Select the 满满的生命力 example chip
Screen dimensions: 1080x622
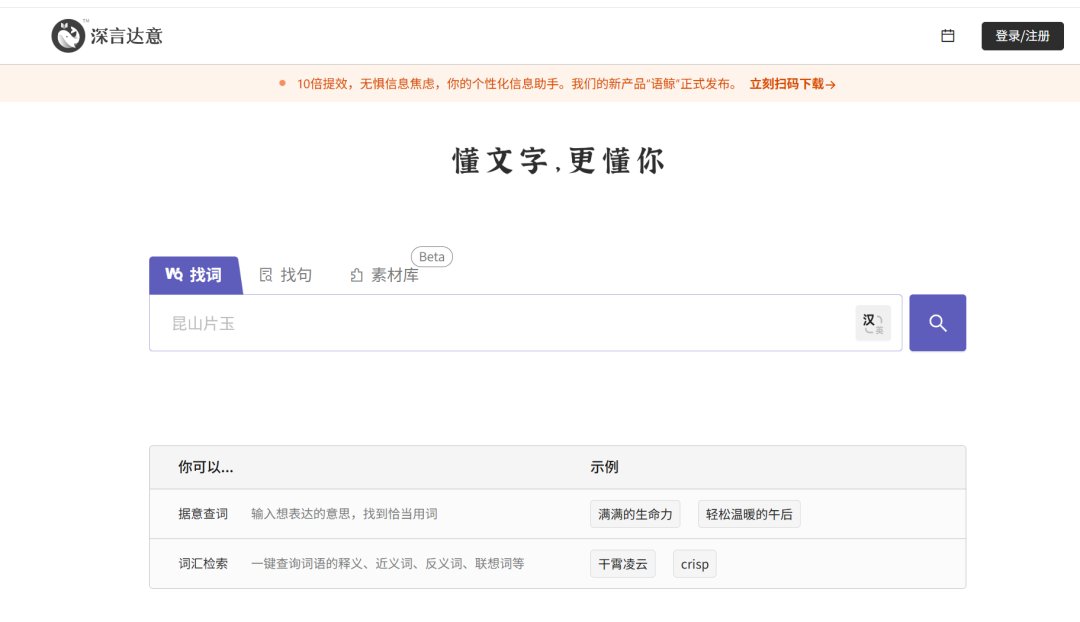635,513
